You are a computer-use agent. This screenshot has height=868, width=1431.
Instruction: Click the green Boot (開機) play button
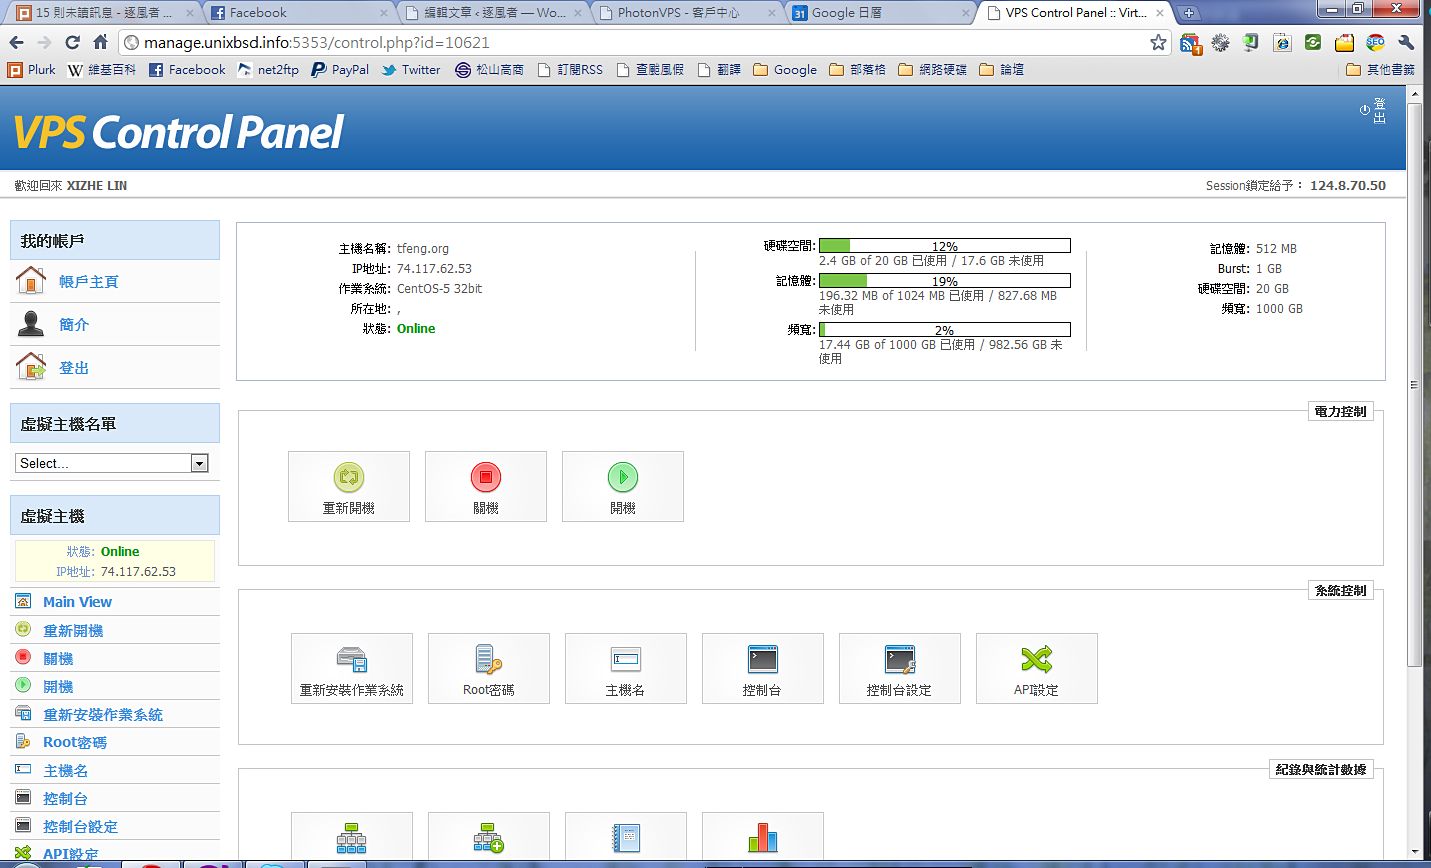623,487
